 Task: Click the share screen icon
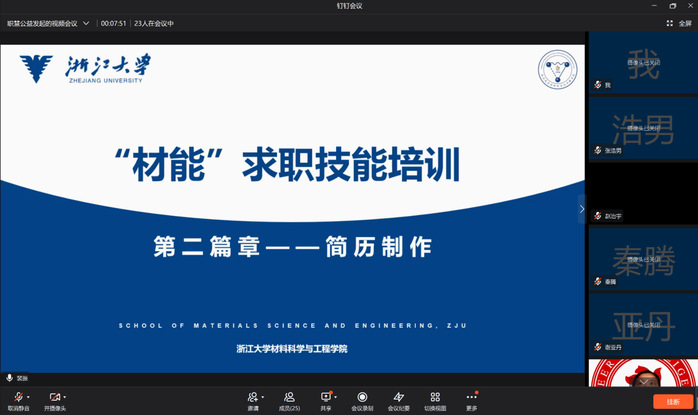(x=325, y=397)
